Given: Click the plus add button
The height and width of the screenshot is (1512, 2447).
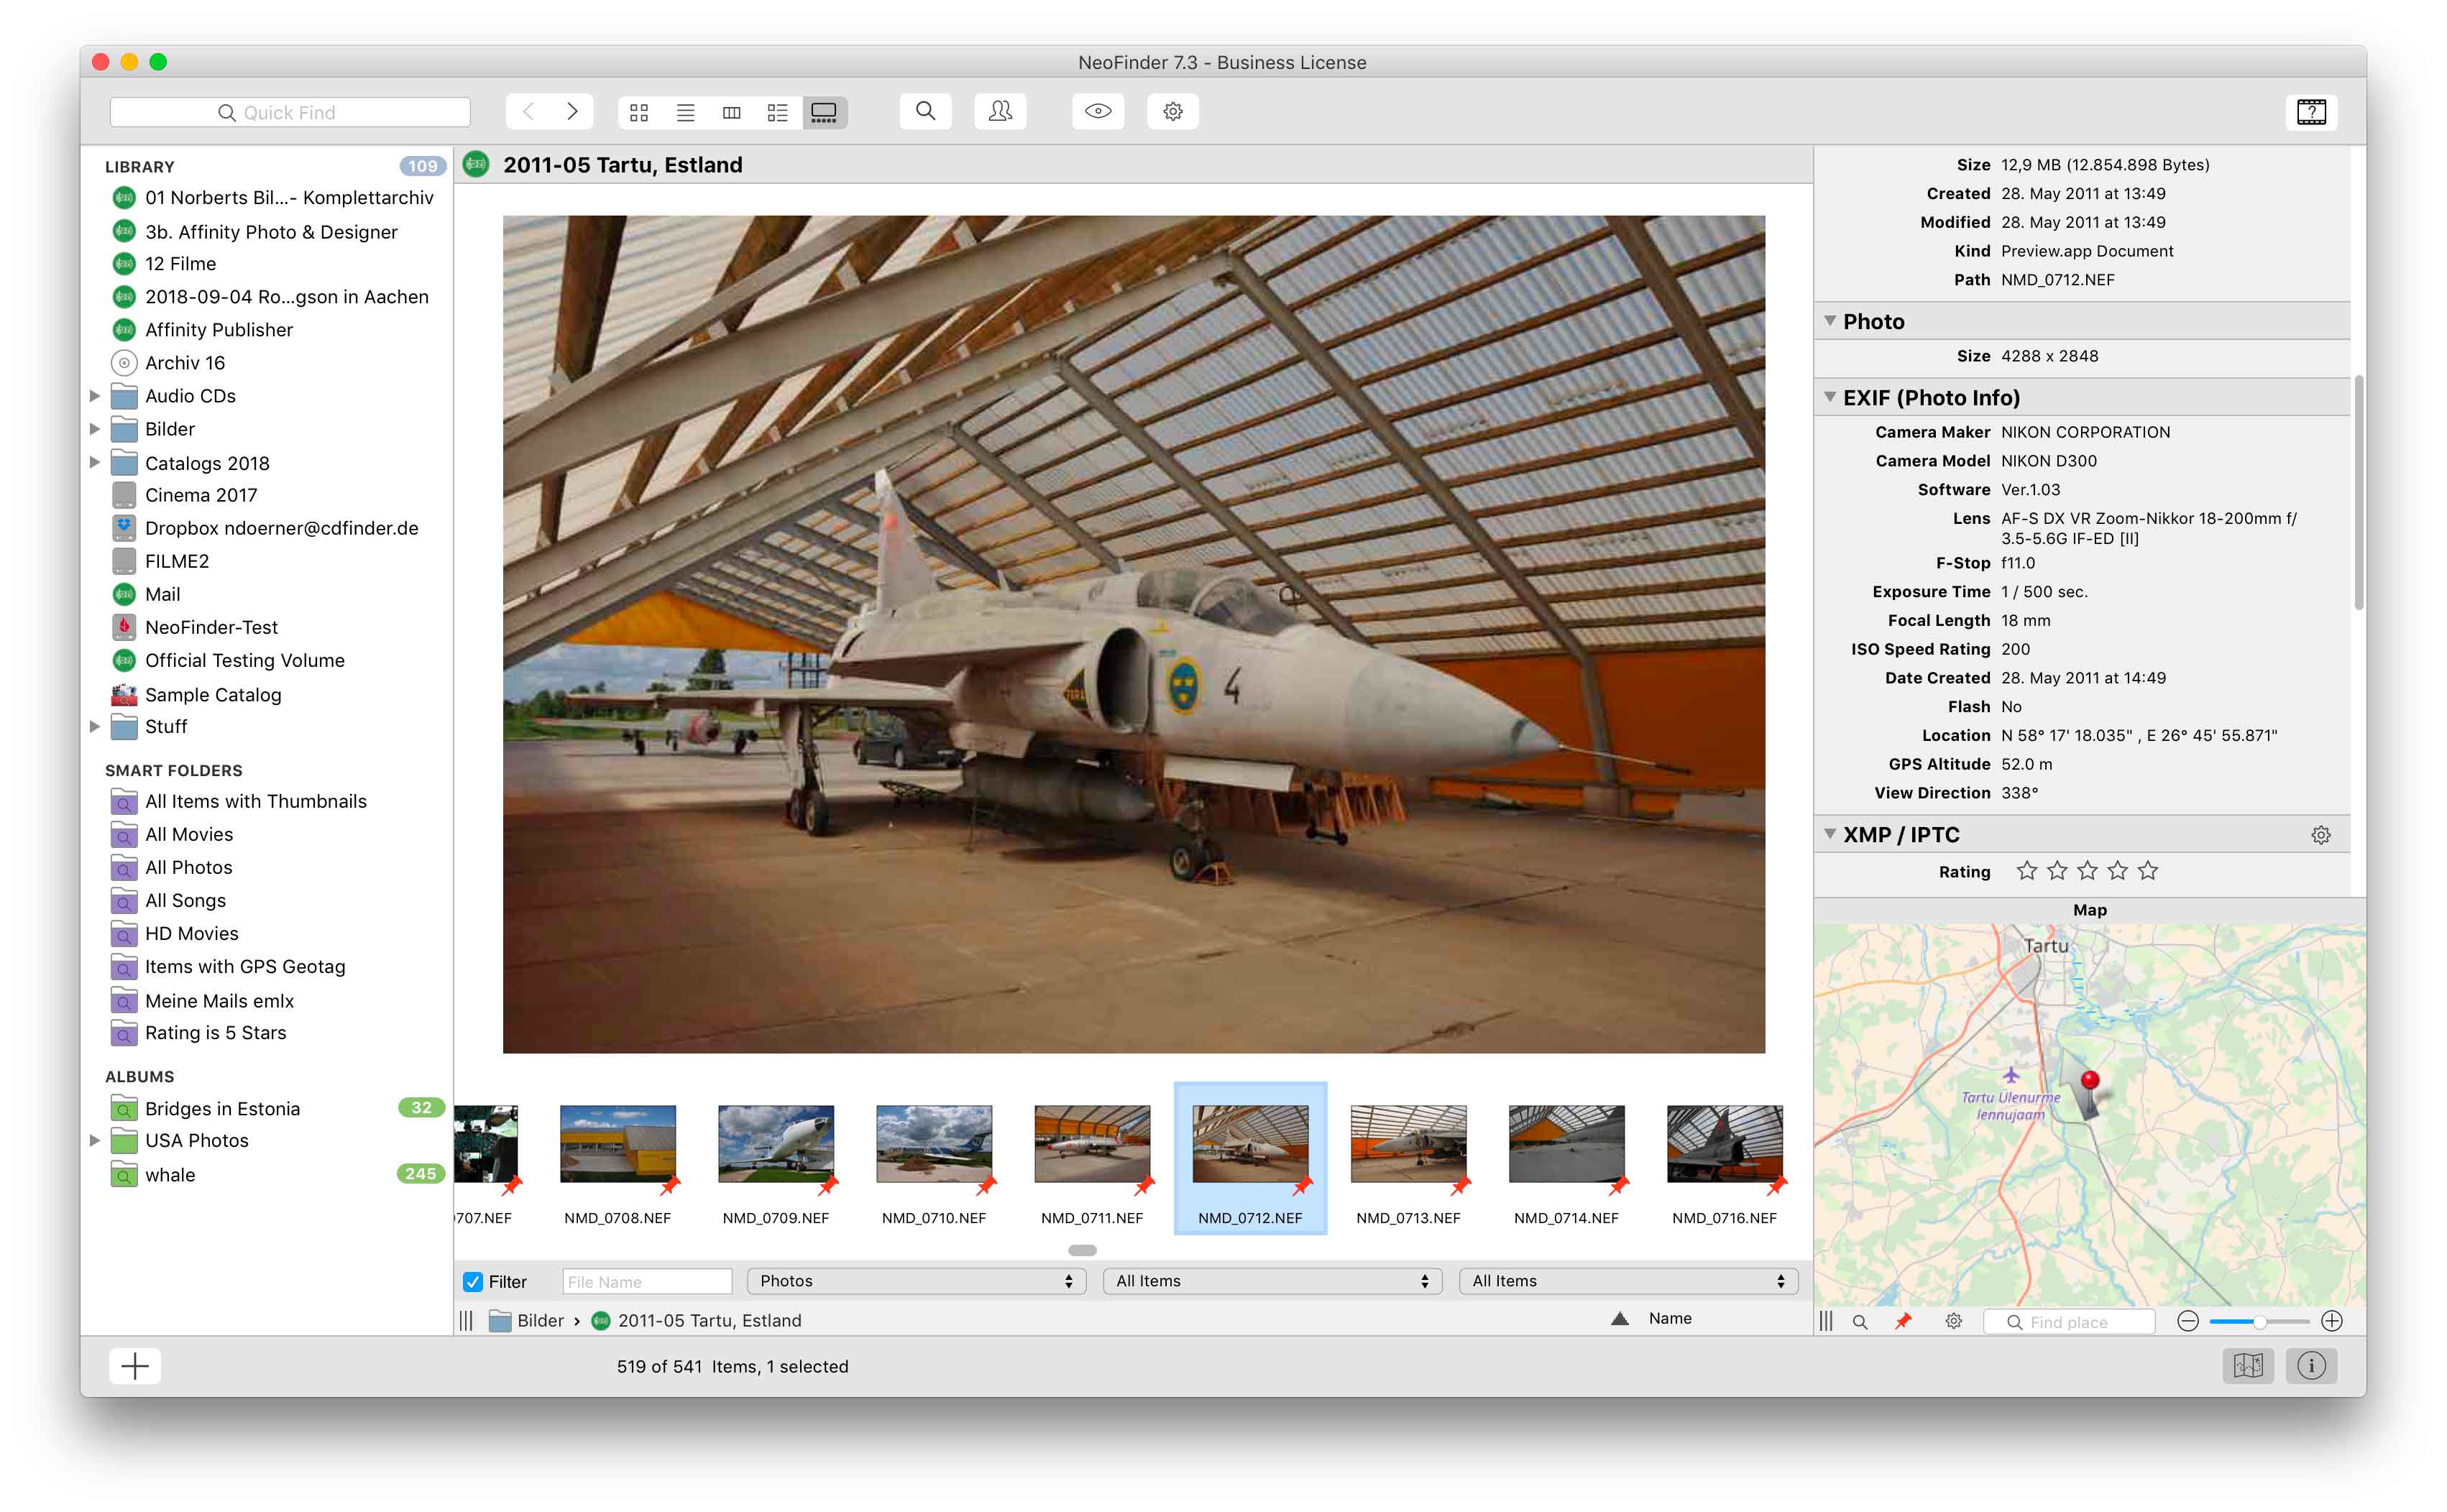Looking at the screenshot, I should click(x=135, y=1365).
